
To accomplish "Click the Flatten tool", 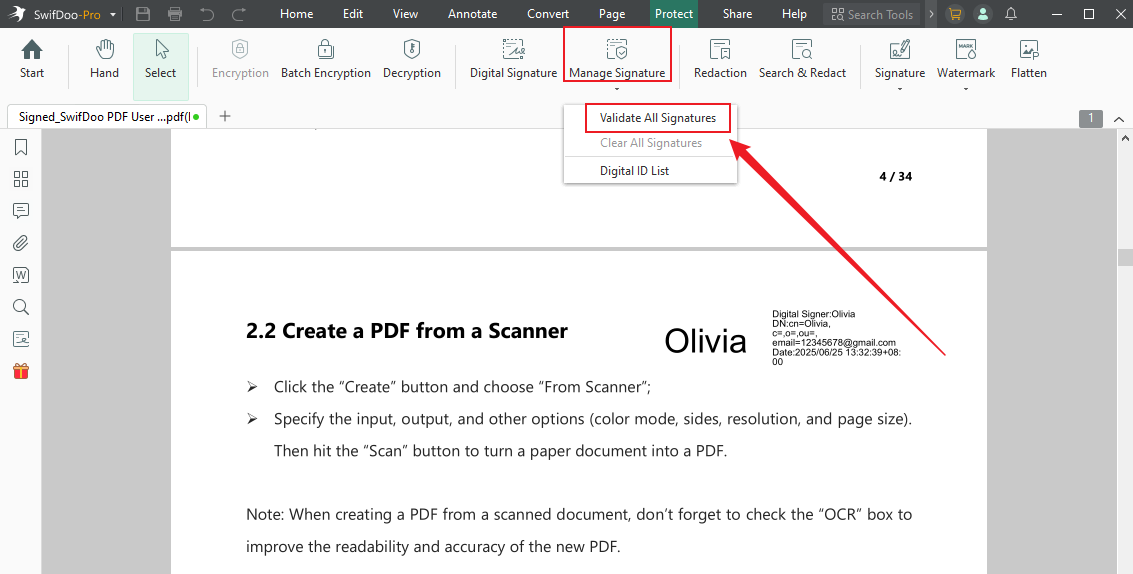I will click(x=1028, y=59).
